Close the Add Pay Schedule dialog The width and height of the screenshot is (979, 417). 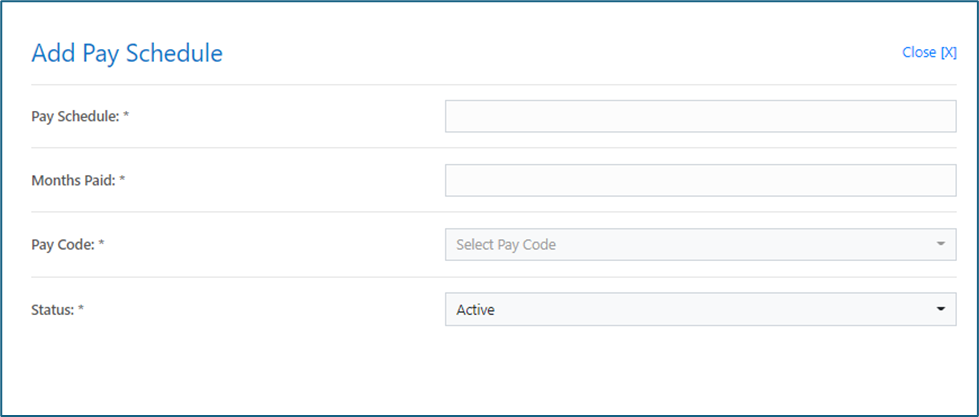[929, 52]
